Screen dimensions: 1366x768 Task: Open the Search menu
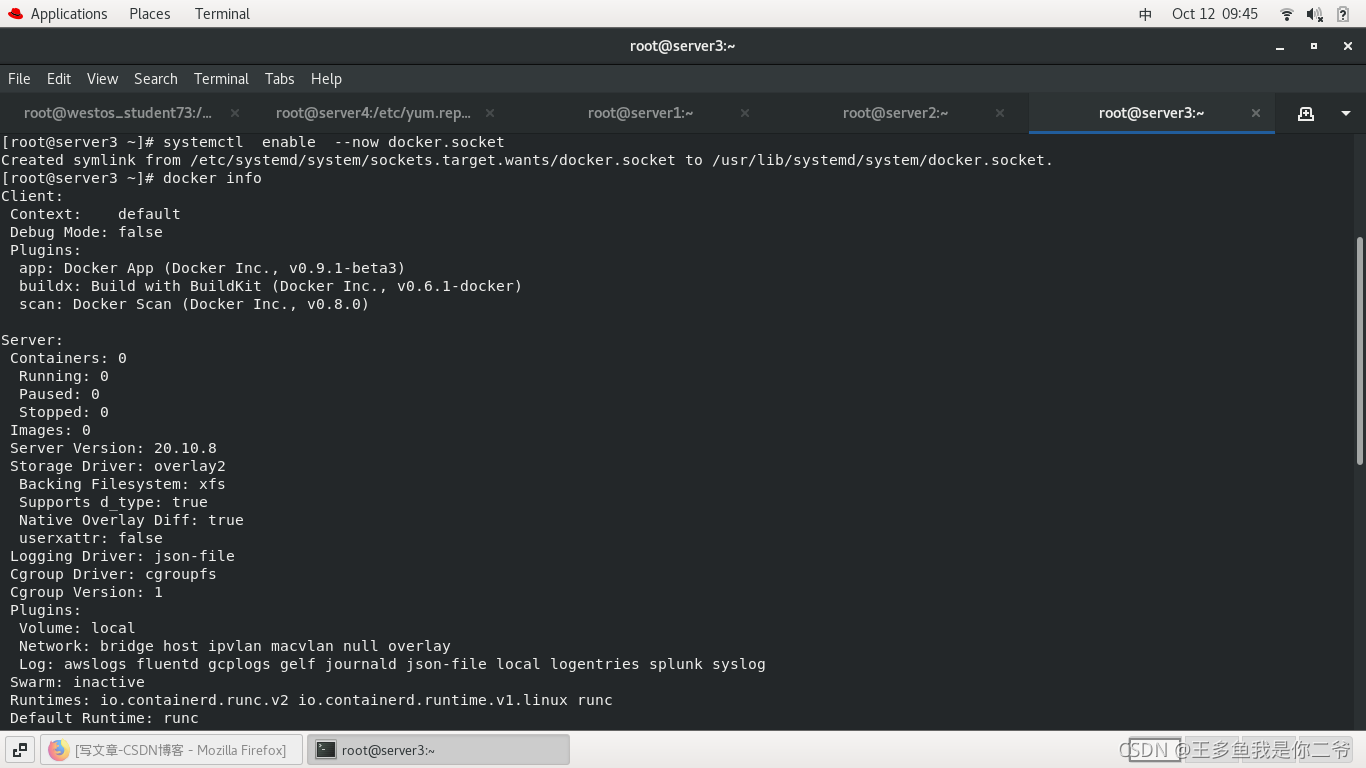(156, 79)
